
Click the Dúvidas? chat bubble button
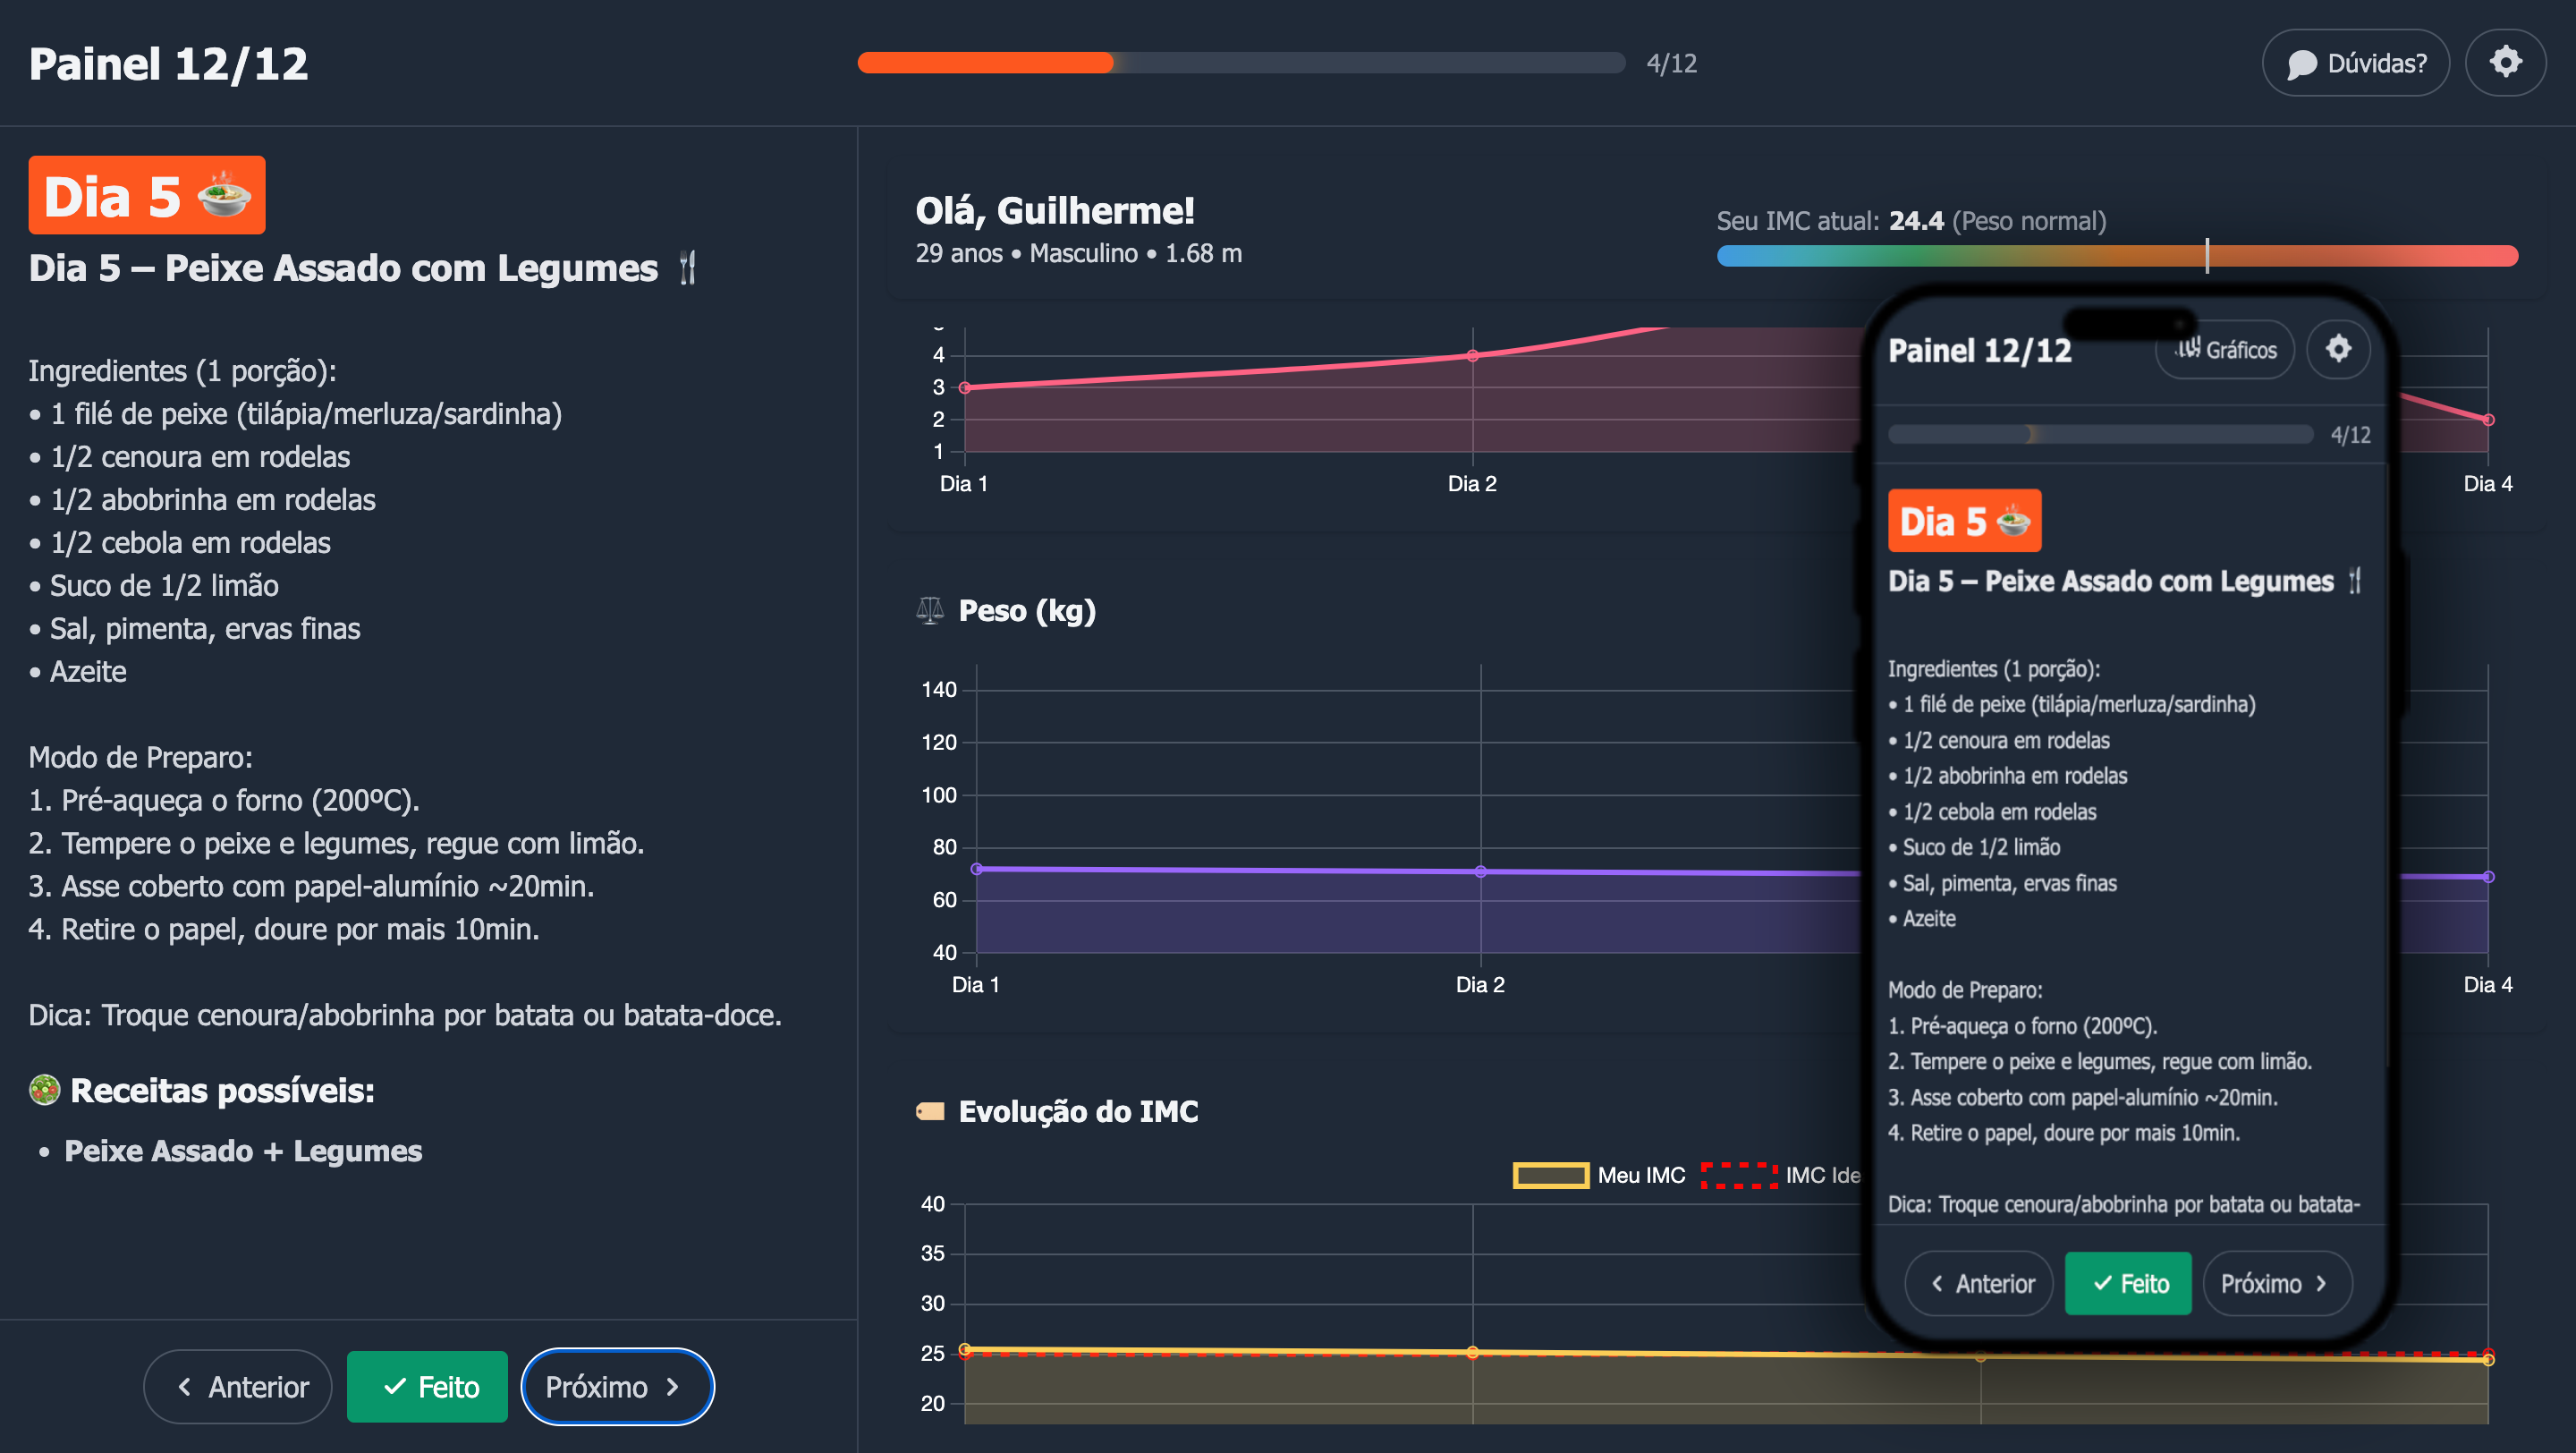[x=2355, y=63]
